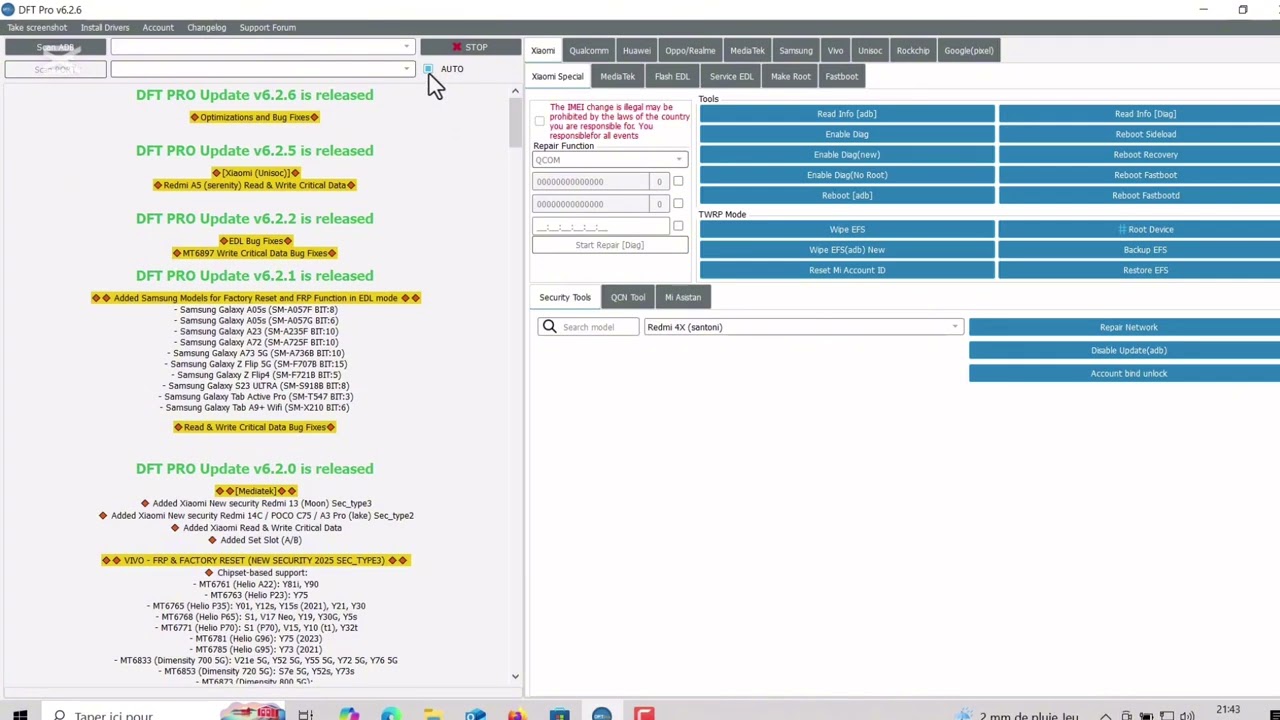Click into the second IMEI input field
The height and width of the screenshot is (720, 1280).
click(590, 204)
